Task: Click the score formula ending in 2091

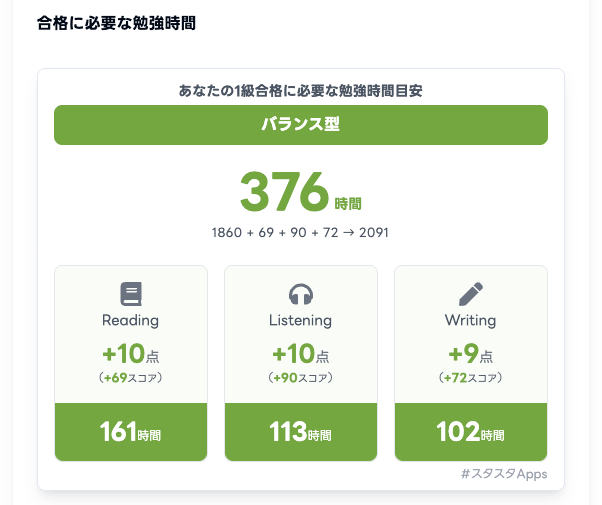Action: (x=300, y=232)
